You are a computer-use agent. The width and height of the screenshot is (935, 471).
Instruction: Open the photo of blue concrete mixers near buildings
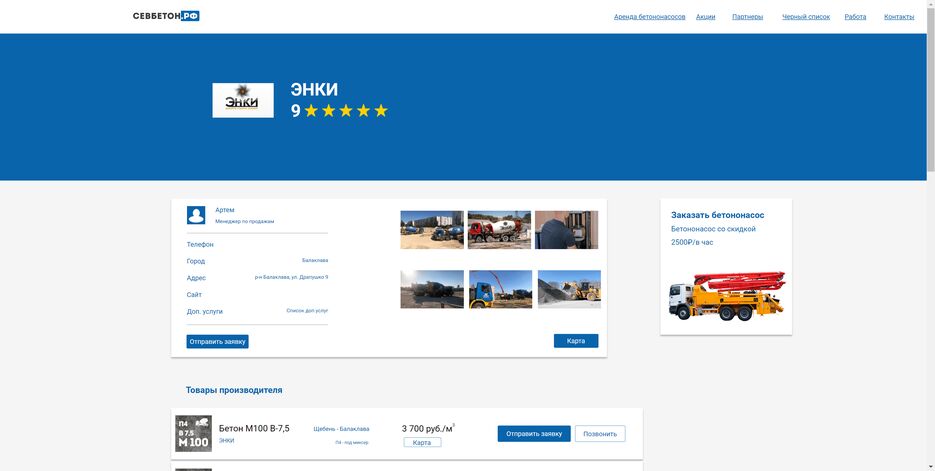pyautogui.click(x=432, y=230)
